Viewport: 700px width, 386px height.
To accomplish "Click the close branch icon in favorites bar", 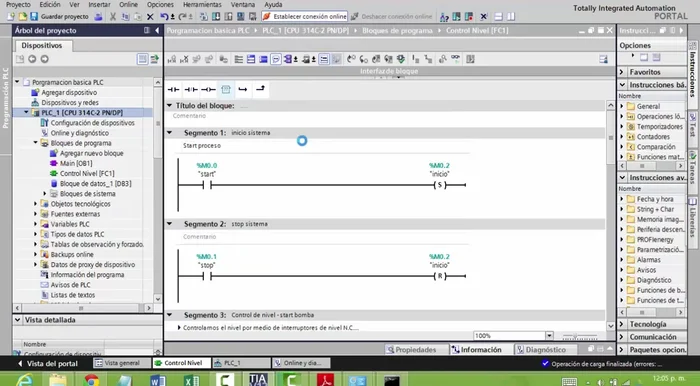I will pyautogui.click(x=260, y=89).
